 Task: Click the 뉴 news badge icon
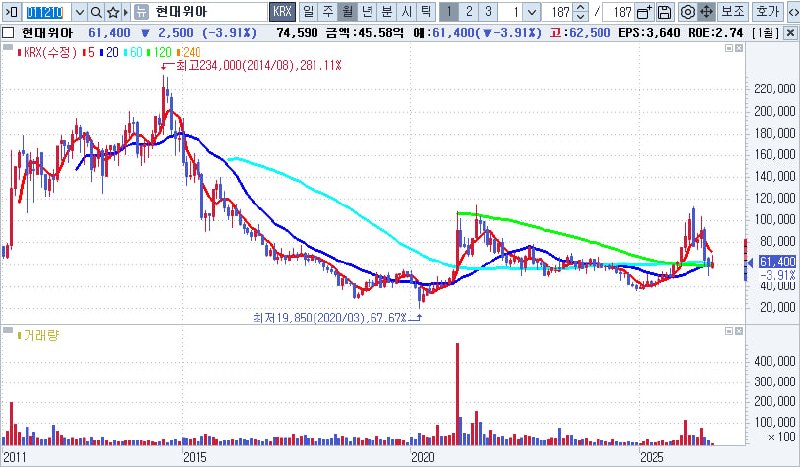pyautogui.click(x=141, y=12)
